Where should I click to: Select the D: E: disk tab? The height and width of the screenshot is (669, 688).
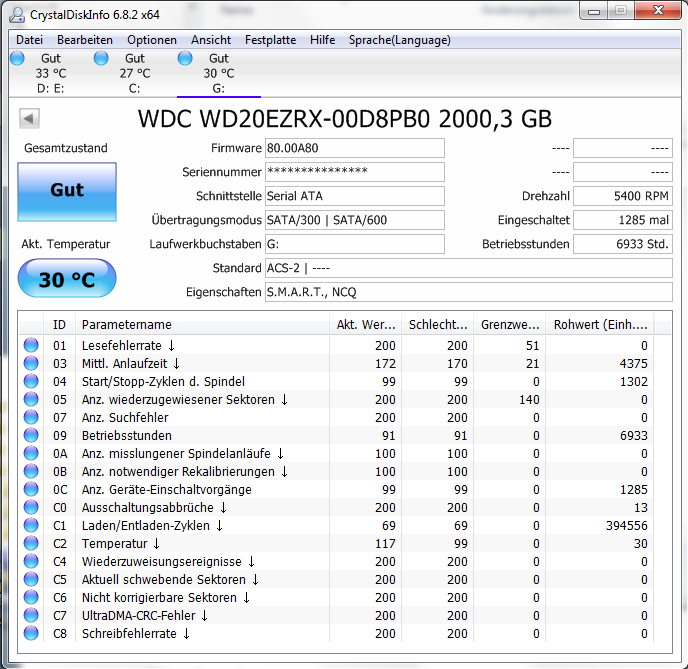click(x=50, y=73)
